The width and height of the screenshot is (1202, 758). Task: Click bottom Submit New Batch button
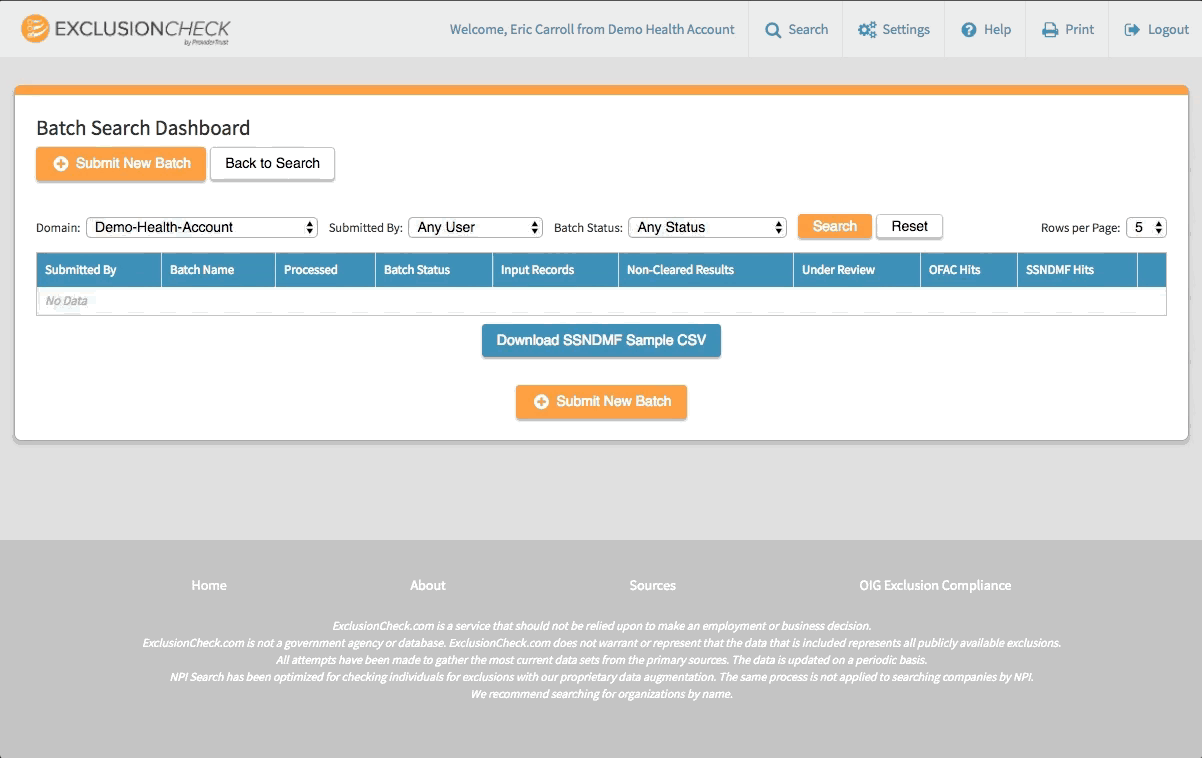pos(601,402)
